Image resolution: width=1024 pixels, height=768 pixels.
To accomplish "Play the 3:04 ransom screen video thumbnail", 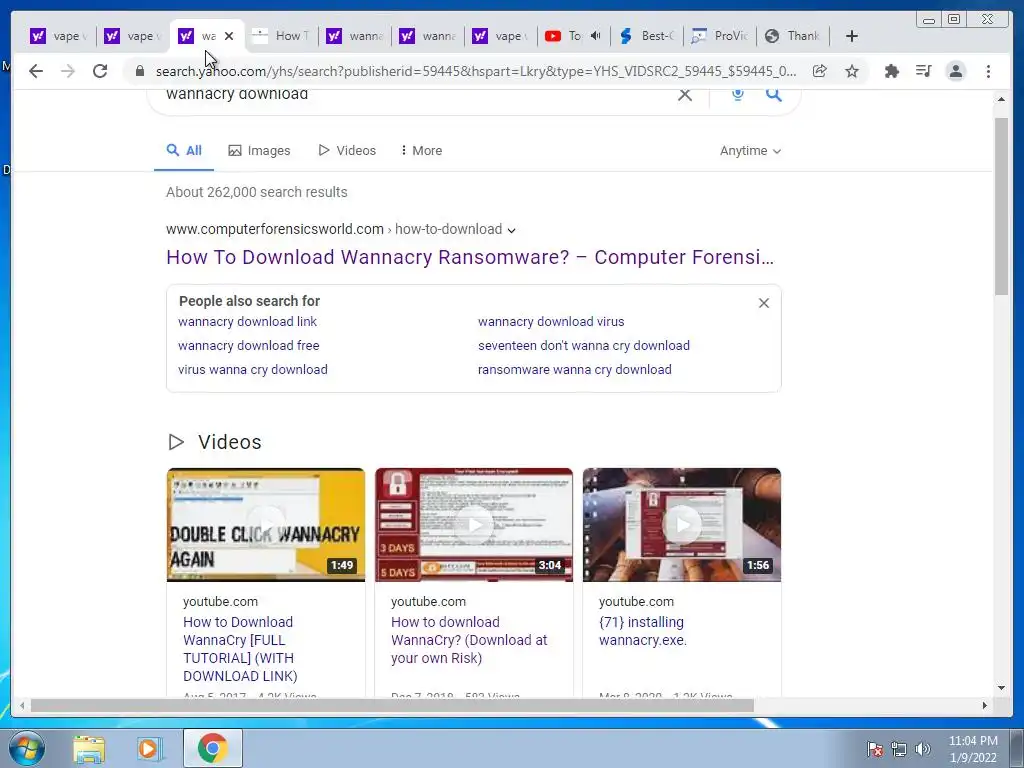I will point(474,524).
